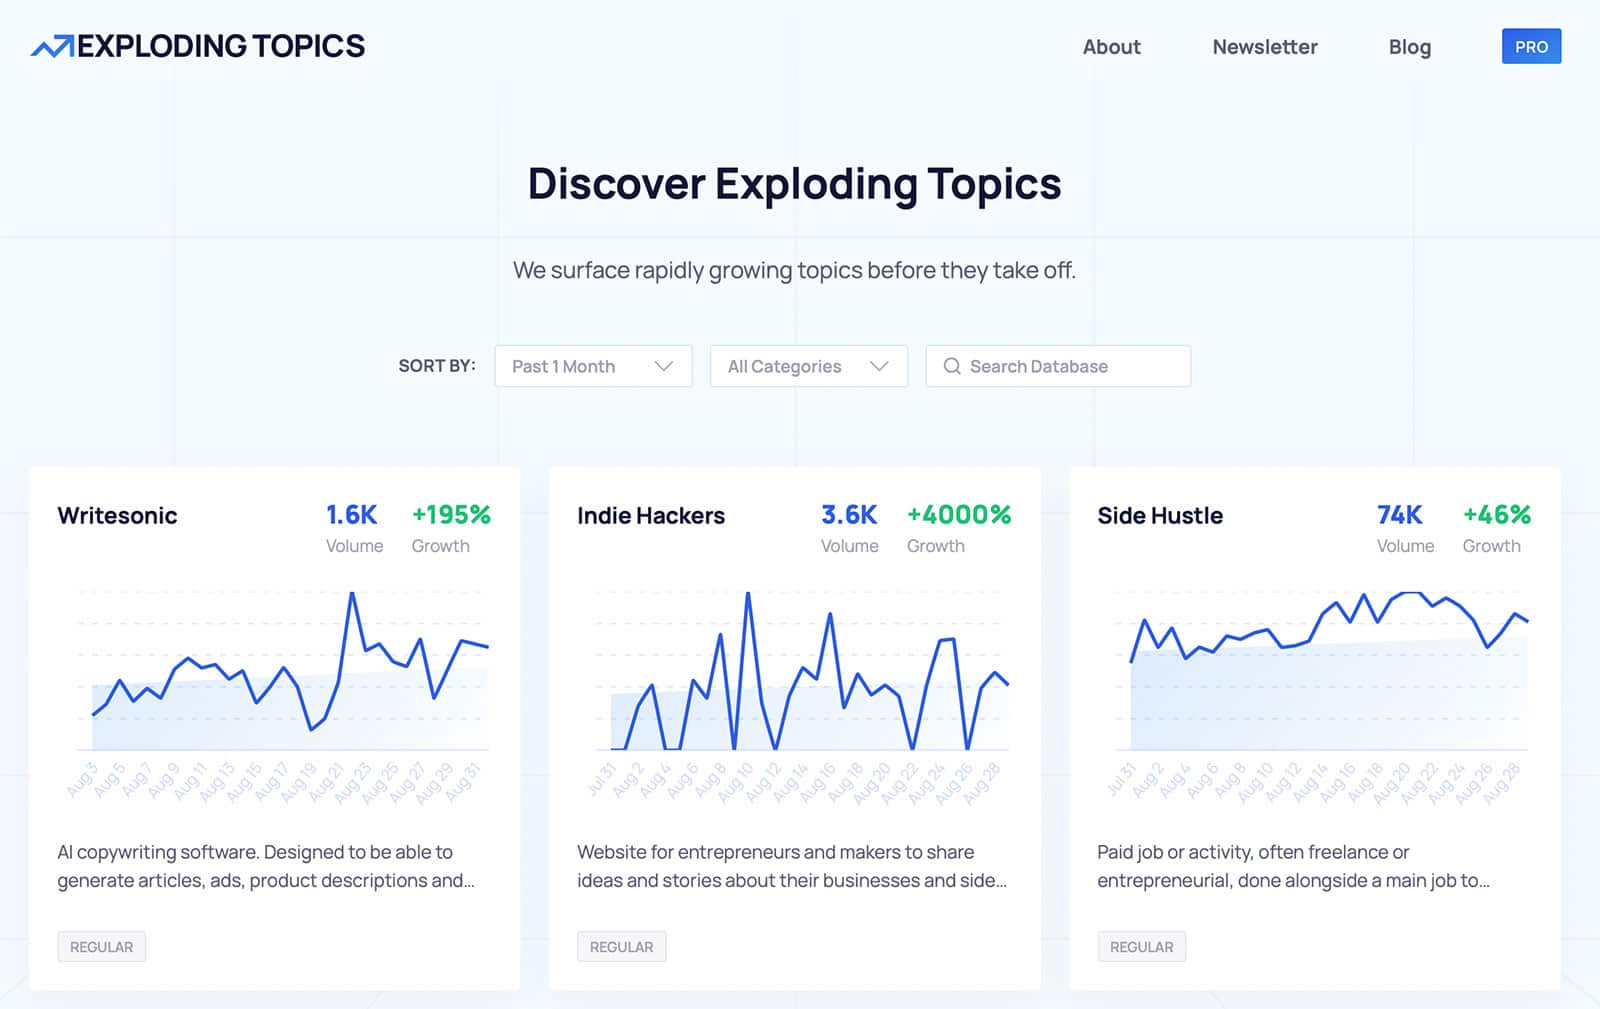Click the Side Hustle paid job description
The image size is (1600, 1009).
coord(1293,866)
